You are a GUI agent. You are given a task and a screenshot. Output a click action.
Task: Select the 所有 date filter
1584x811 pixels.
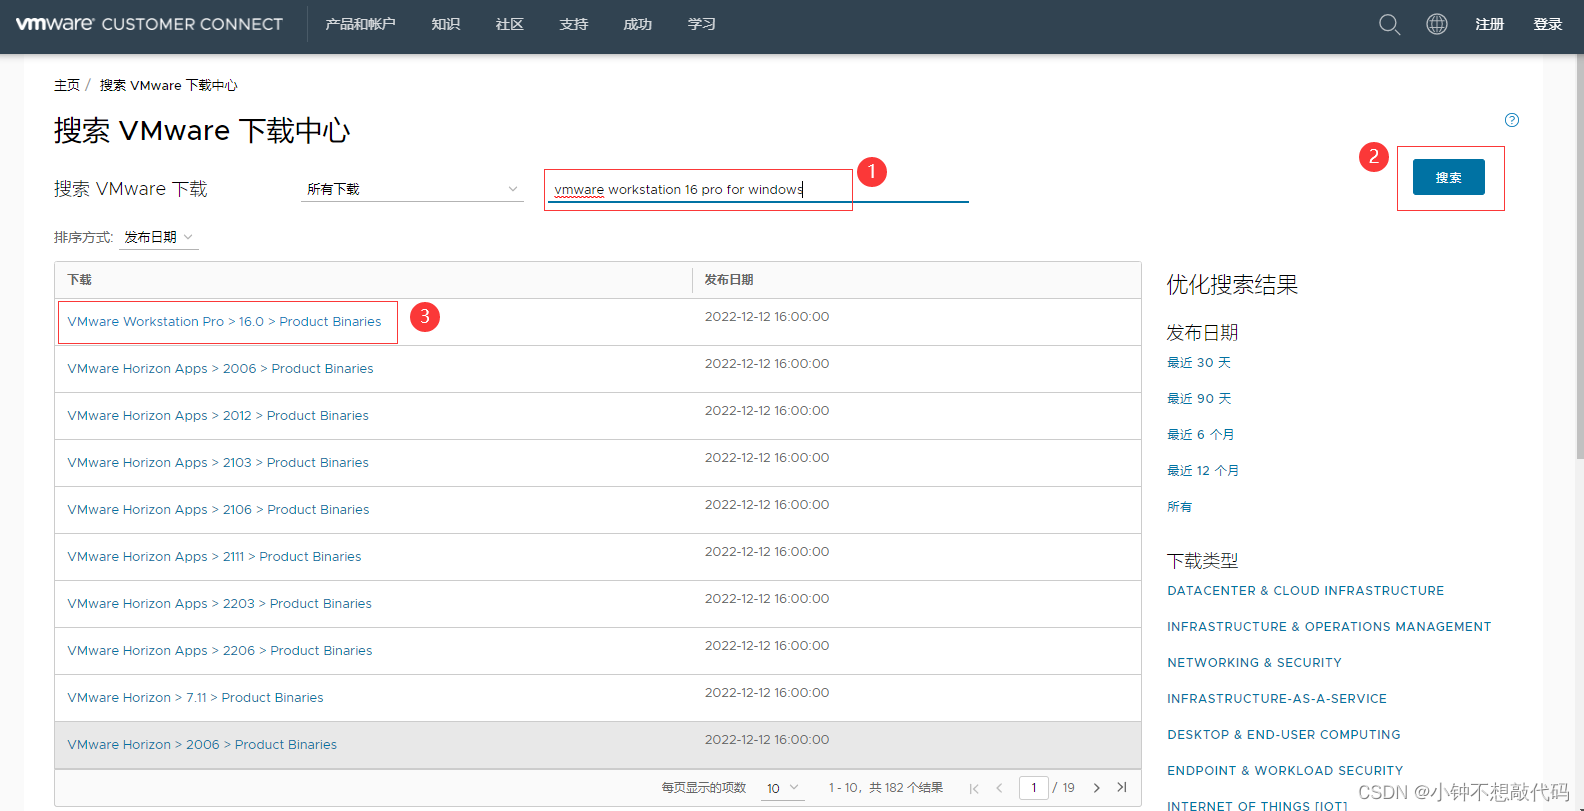1180,507
